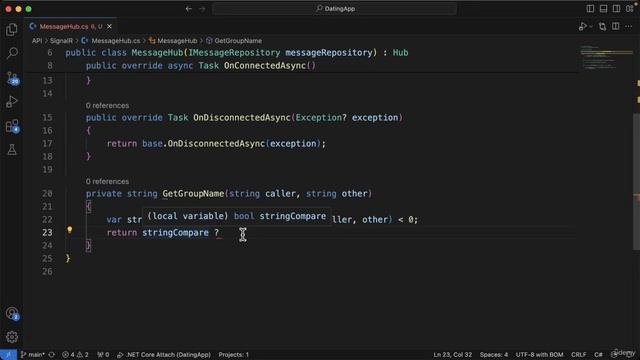Image resolution: width=640 pixels, height=360 pixels.
Task: Open the Manage gear menu
Action: [12, 337]
